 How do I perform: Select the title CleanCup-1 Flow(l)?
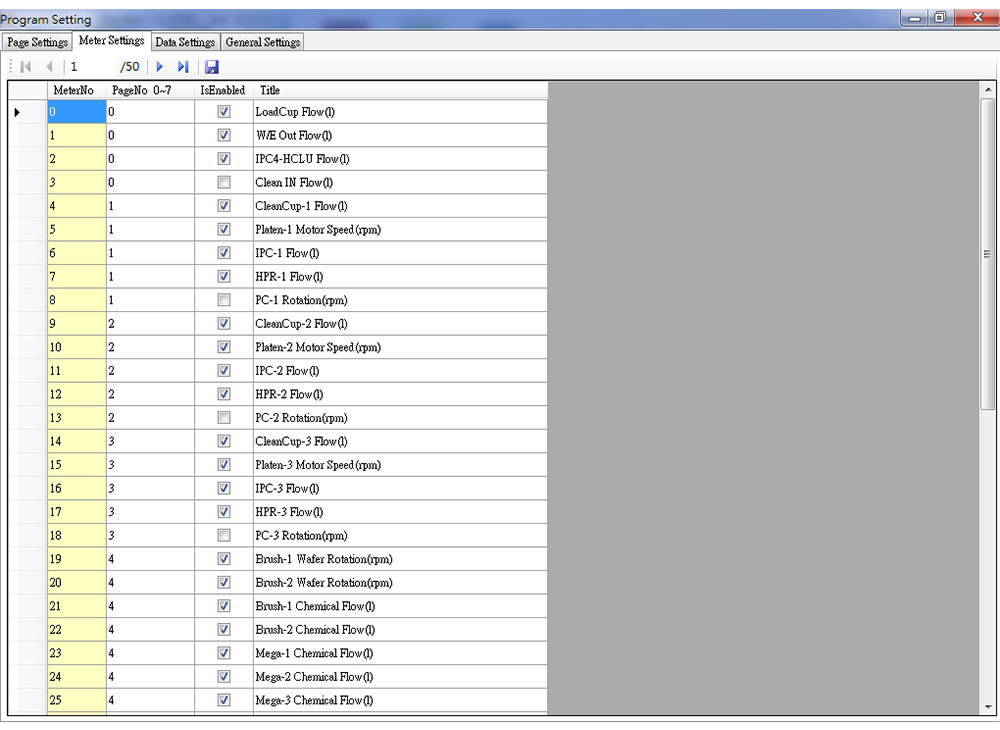[301, 206]
